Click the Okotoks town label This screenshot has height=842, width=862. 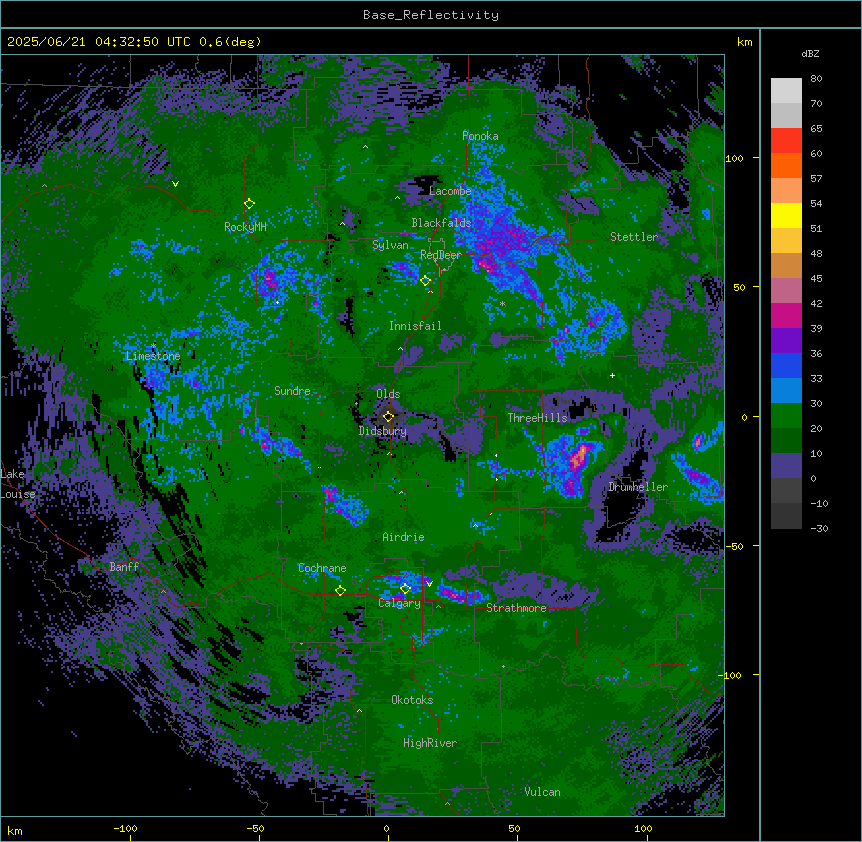point(412,700)
